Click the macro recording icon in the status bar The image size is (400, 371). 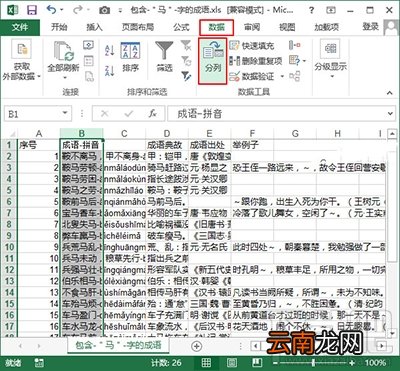tap(39, 363)
